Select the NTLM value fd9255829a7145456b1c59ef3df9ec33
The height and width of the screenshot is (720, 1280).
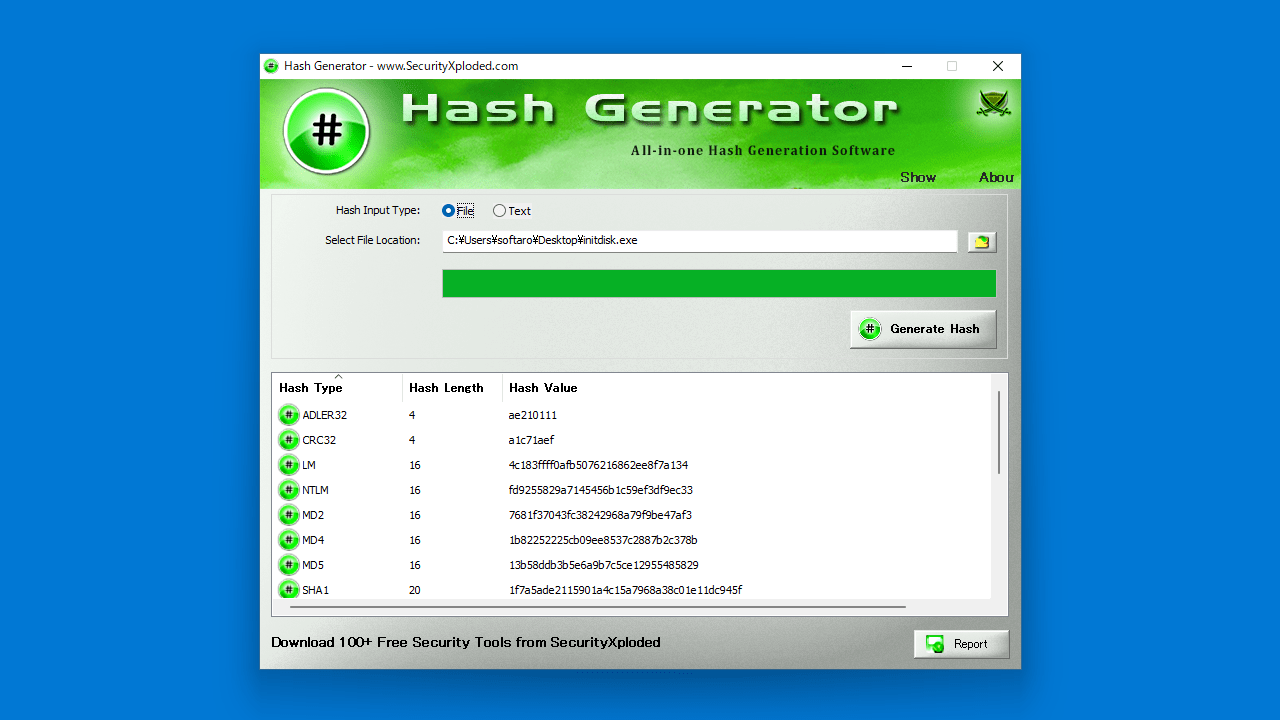coord(601,490)
